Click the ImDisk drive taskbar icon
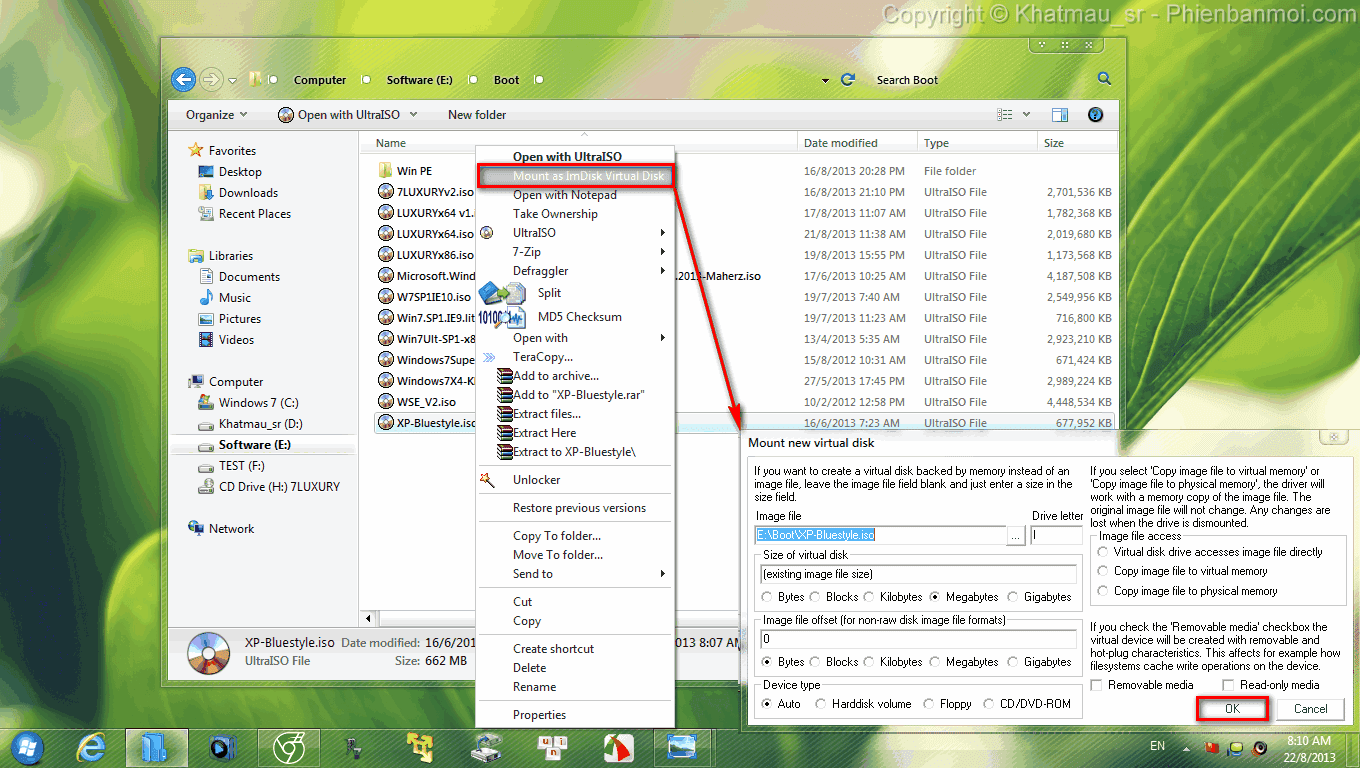1360x768 pixels. point(485,747)
